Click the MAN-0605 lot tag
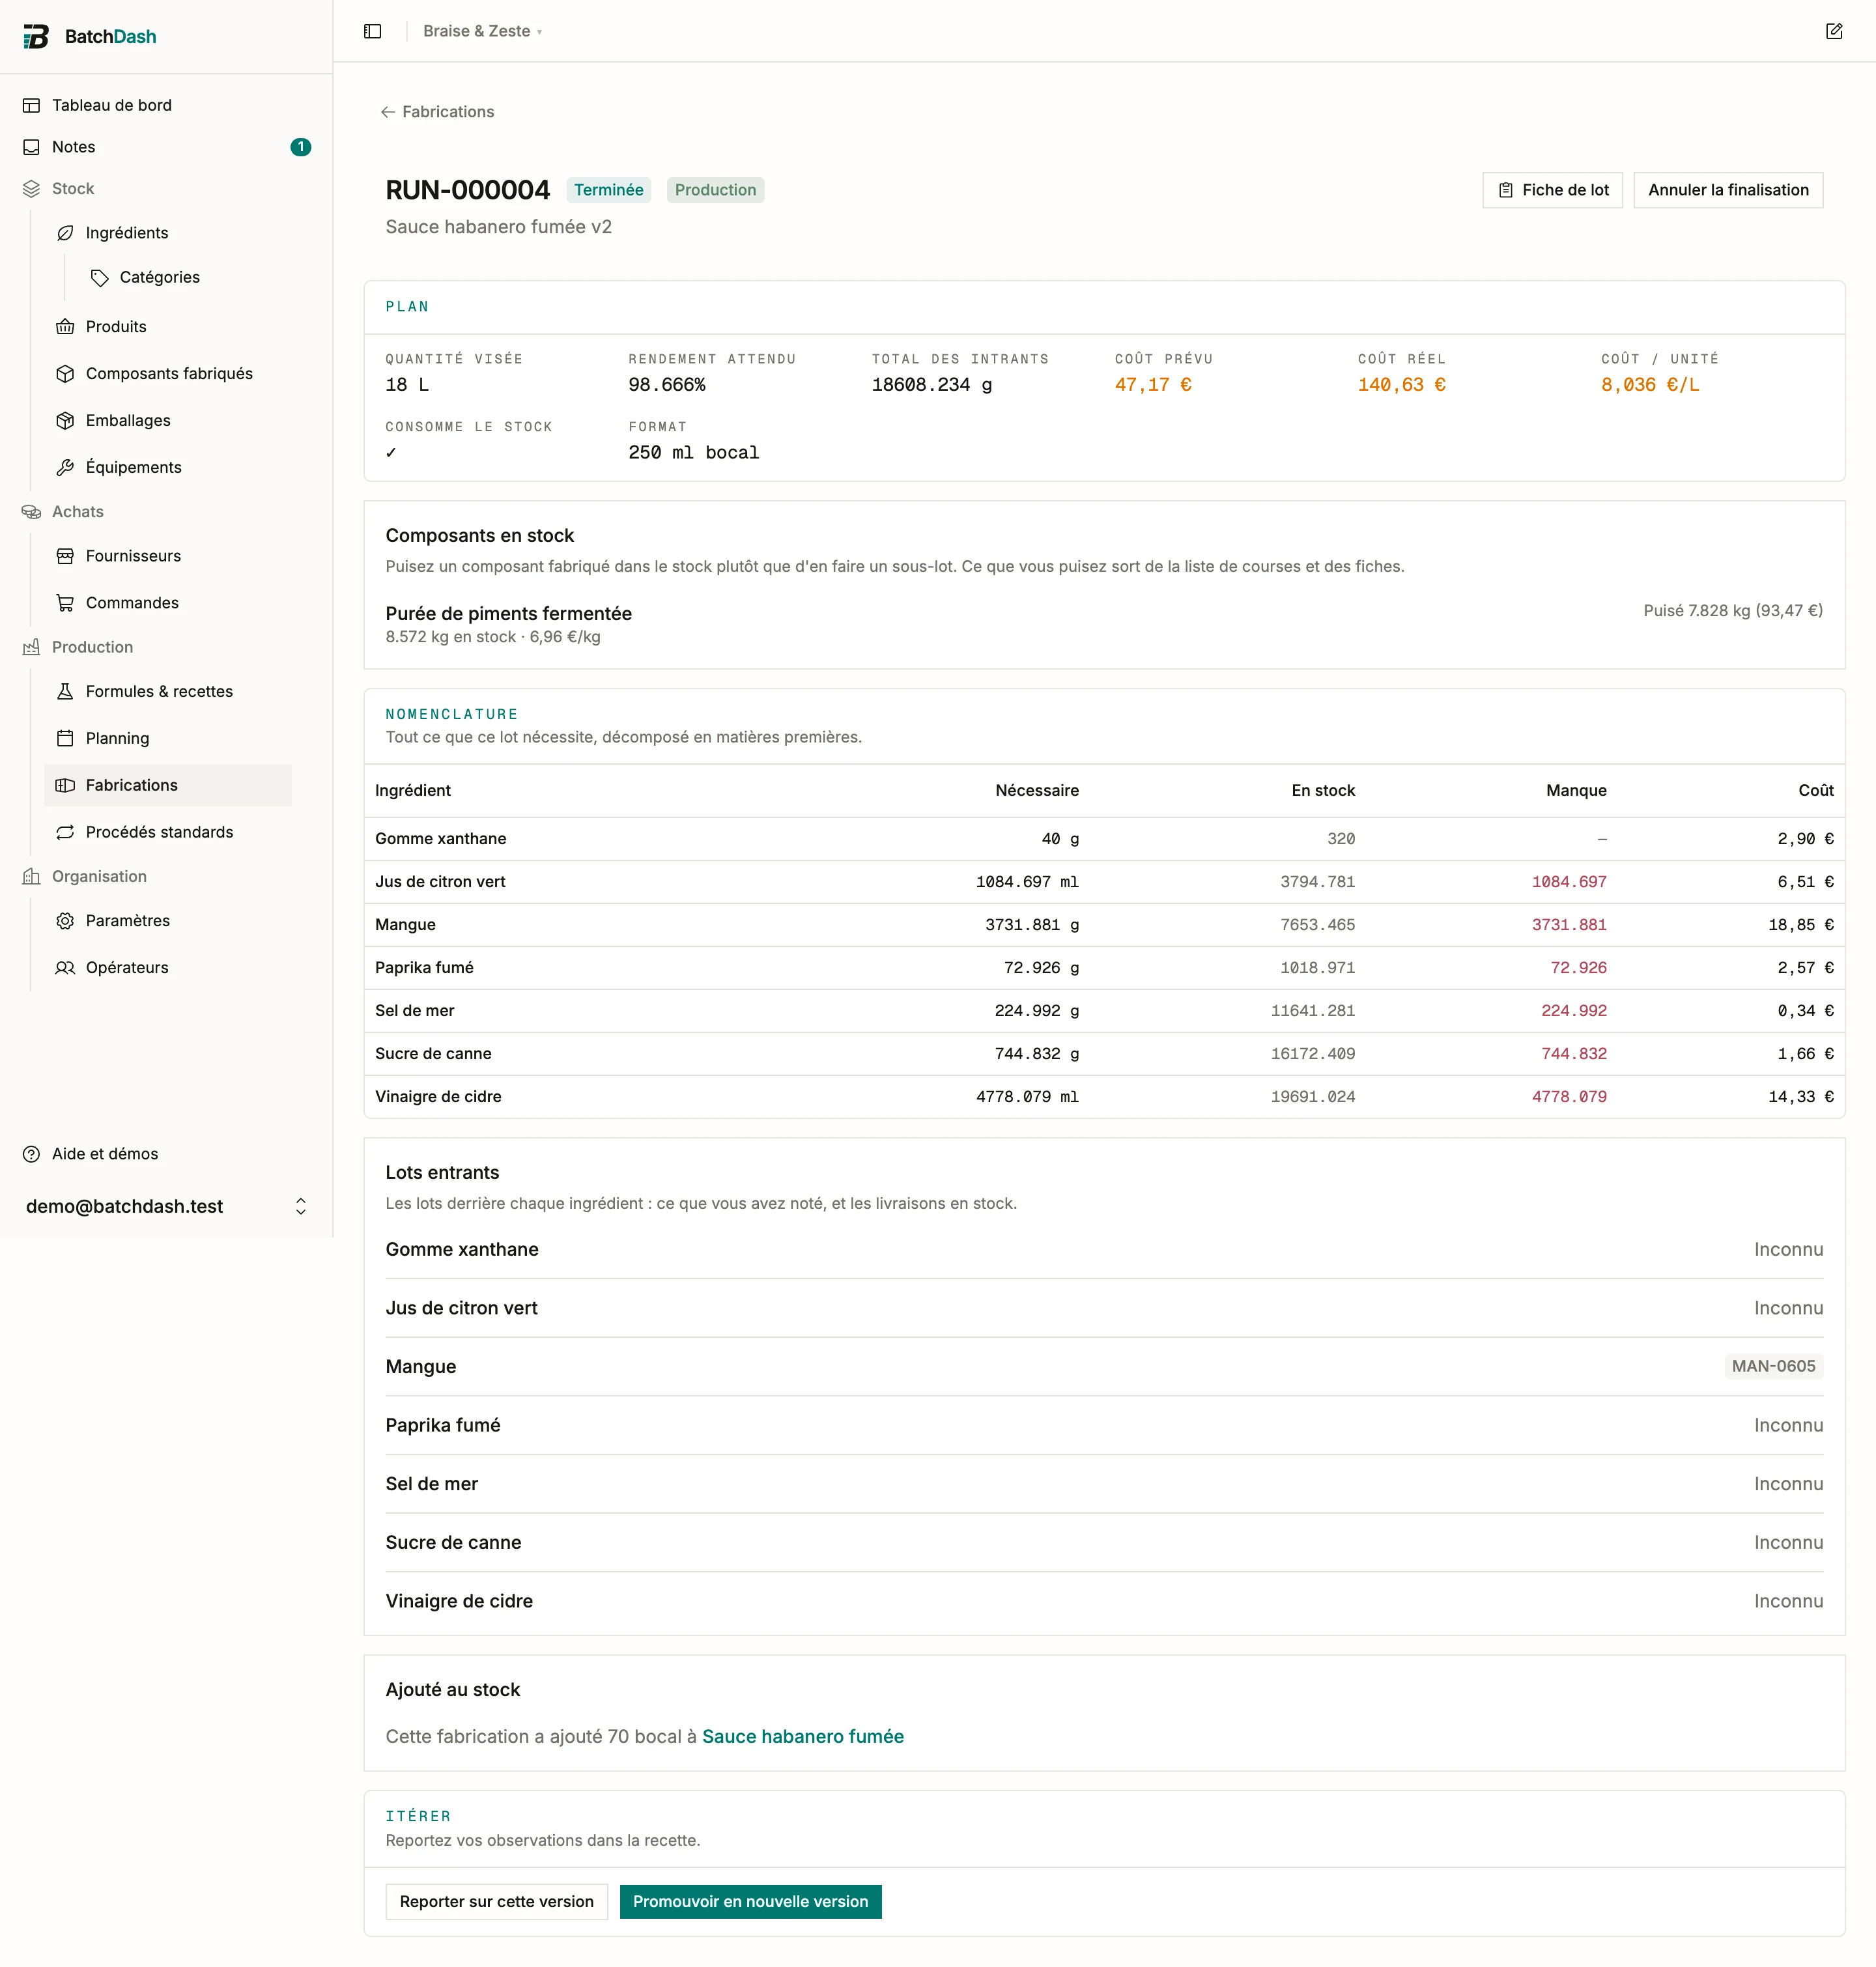The width and height of the screenshot is (1876, 1967). [x=1772, y=1366]
